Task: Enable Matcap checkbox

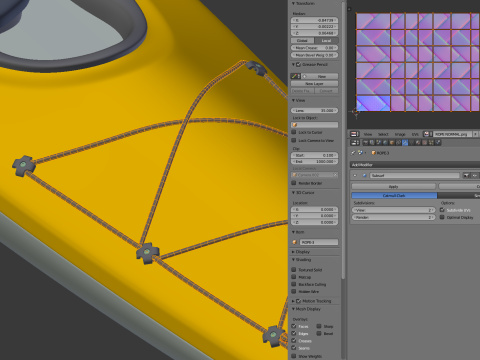Action: pos(294,277)
